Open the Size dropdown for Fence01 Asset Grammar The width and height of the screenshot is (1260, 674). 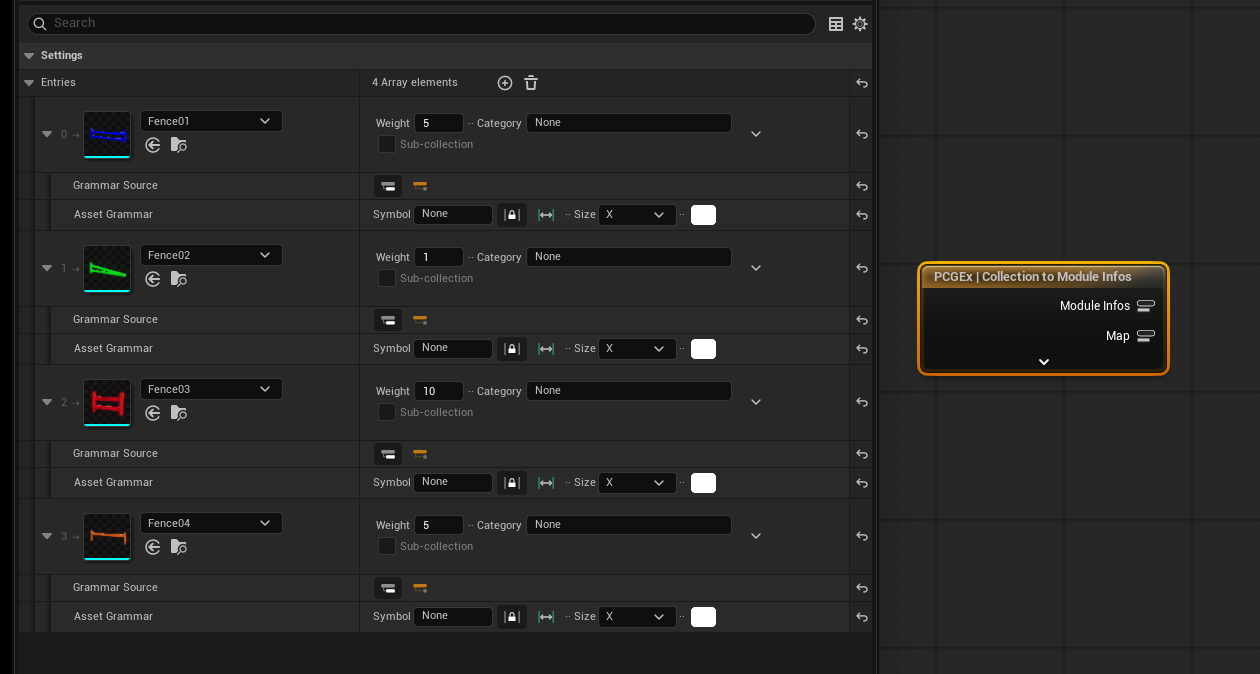point(636,215)
